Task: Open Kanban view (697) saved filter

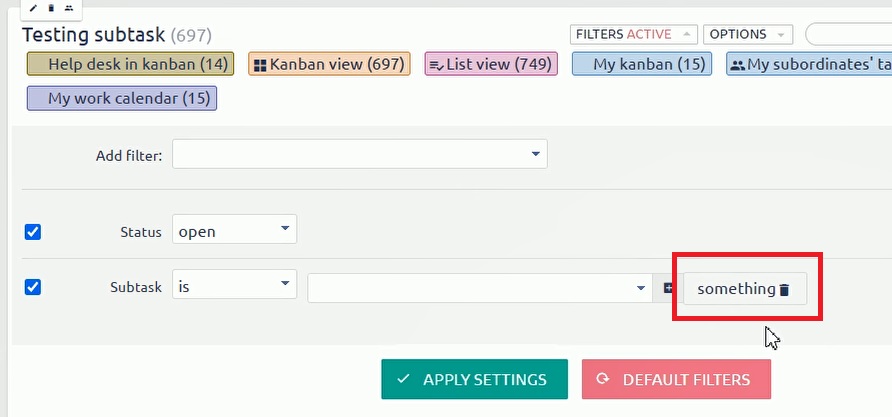Action: (329, 65)
